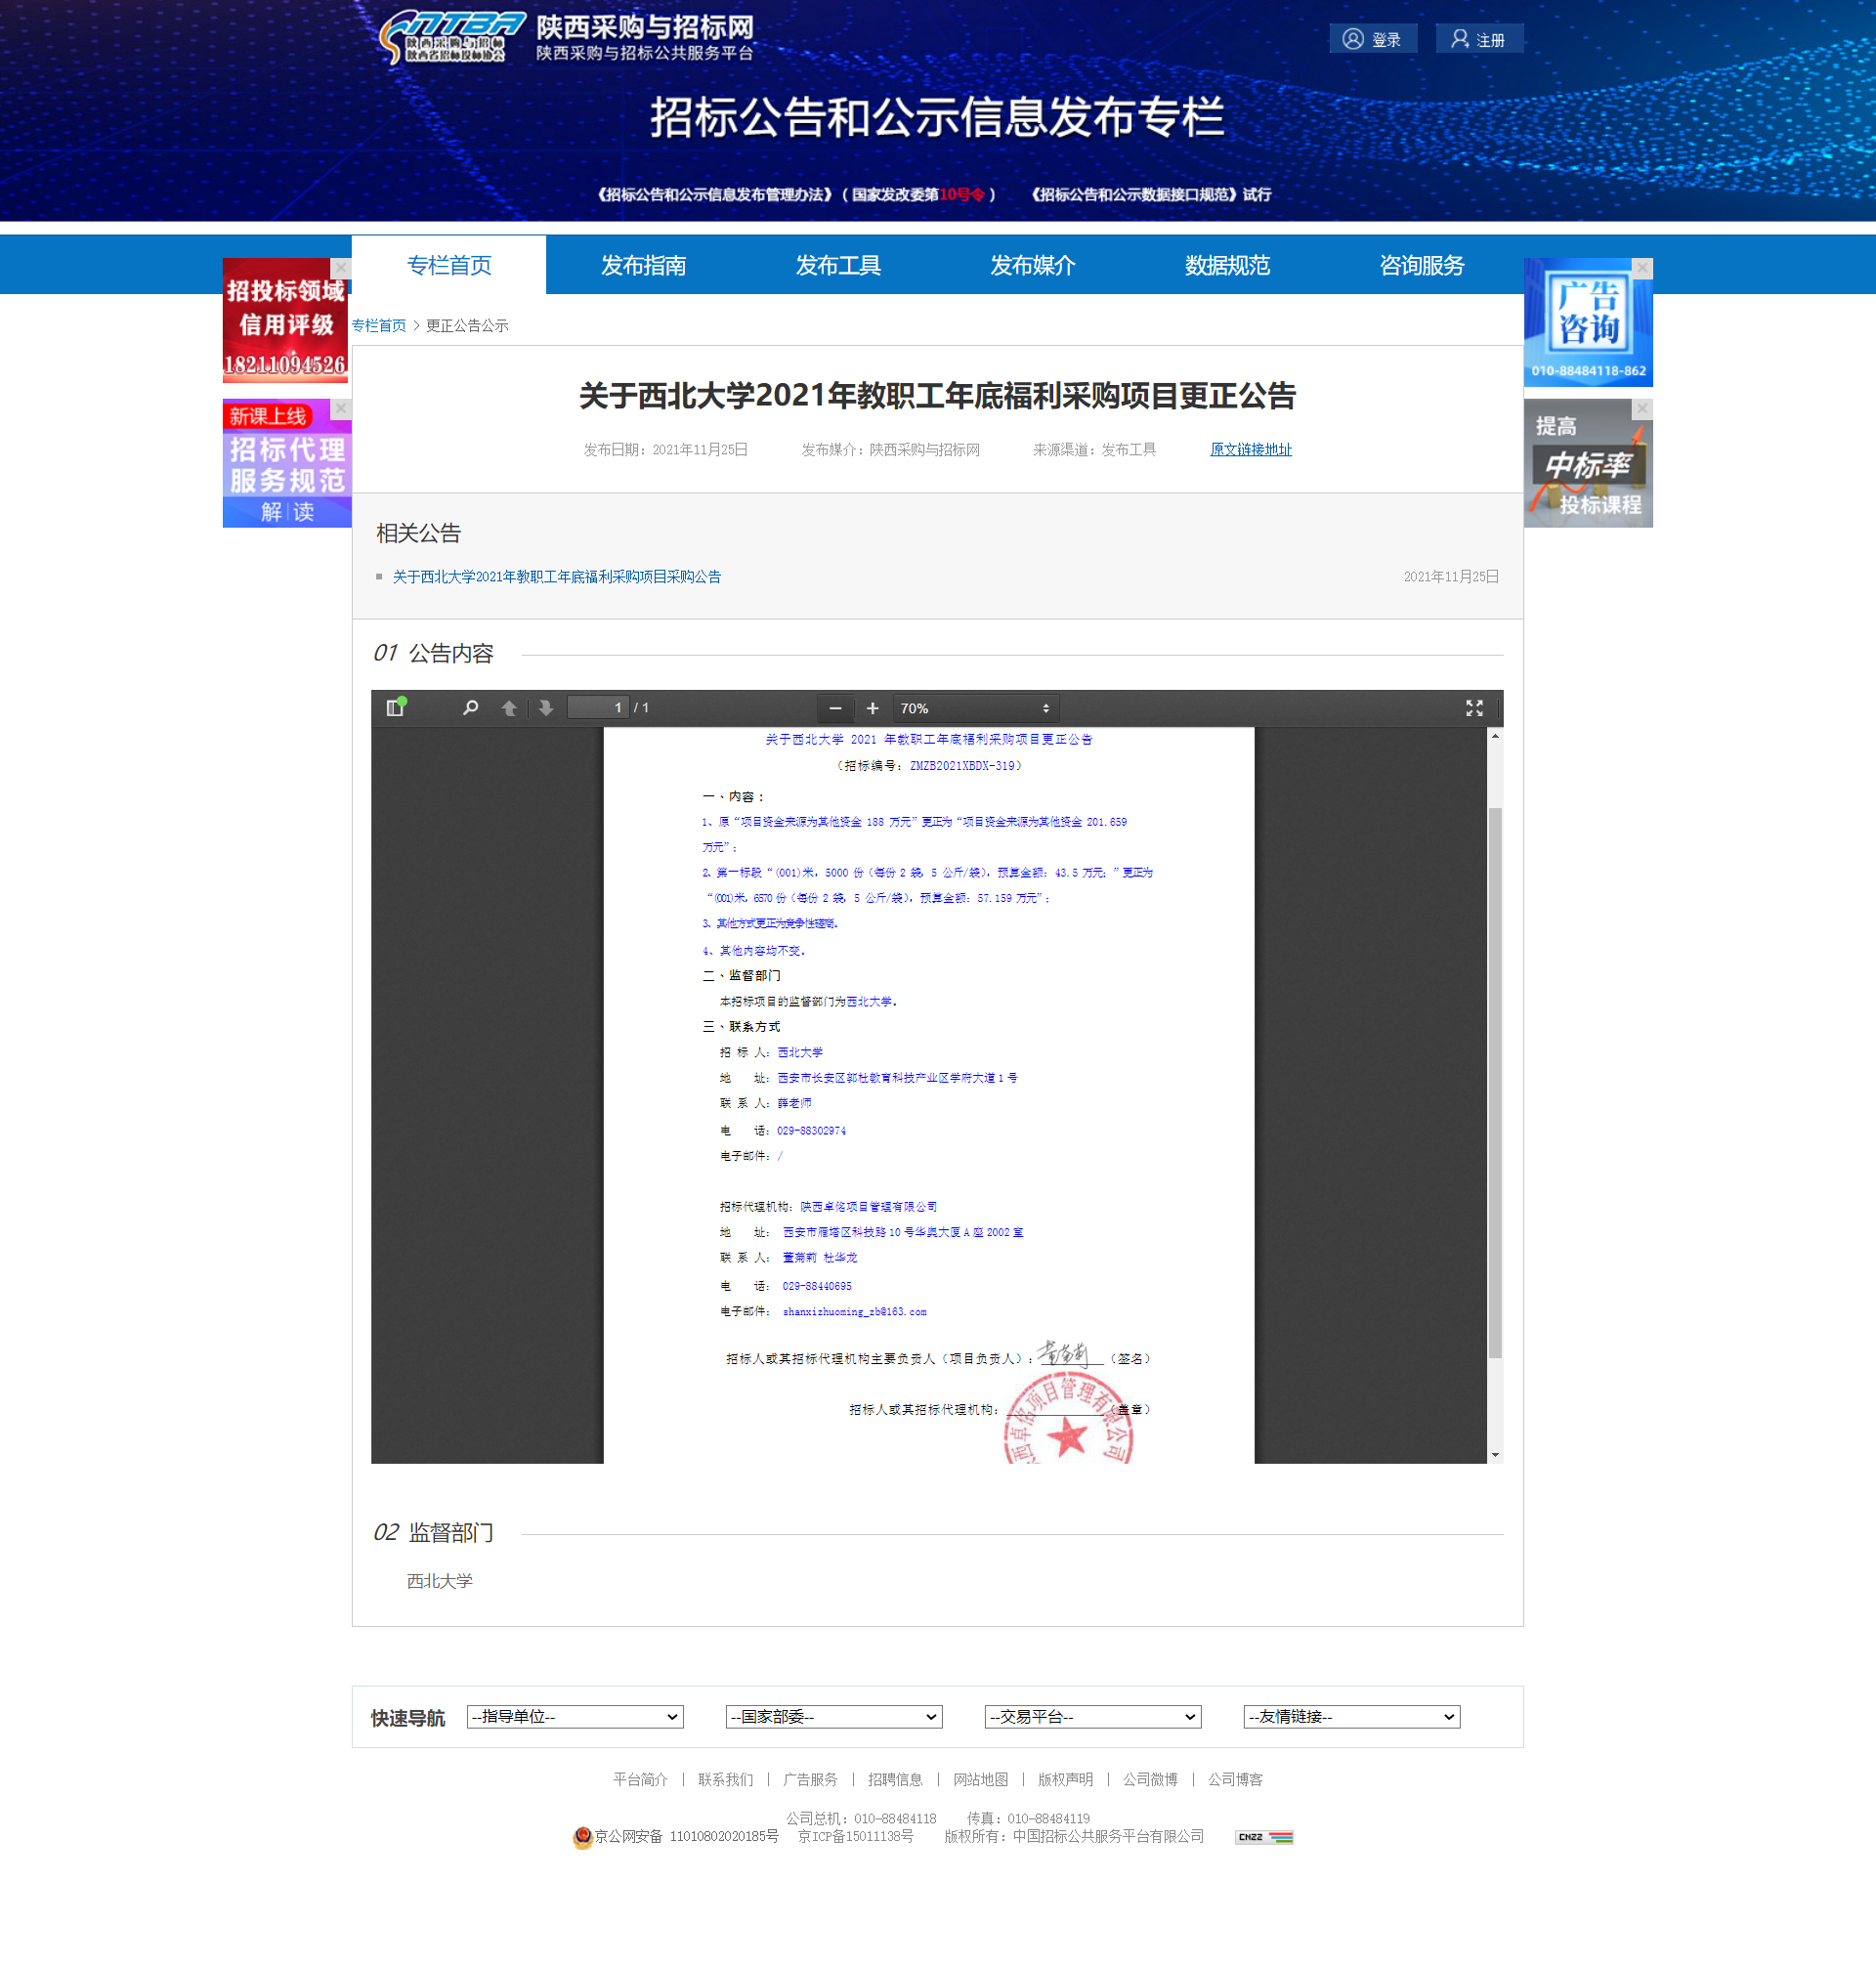Open the related 采购公告 announcement link
This screenshot has height=1967, width=1876.
click(556, 576)
